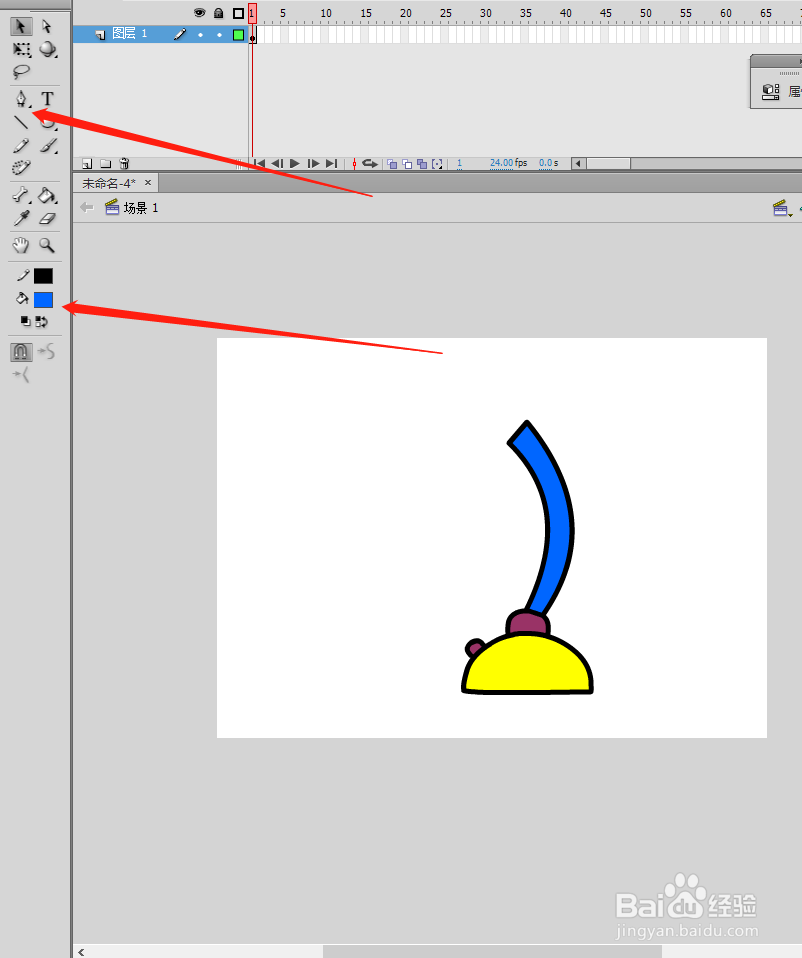Delete the selected layer via trash icon
The height and width of the screenshot is (958, 802).
click(124, 163)
